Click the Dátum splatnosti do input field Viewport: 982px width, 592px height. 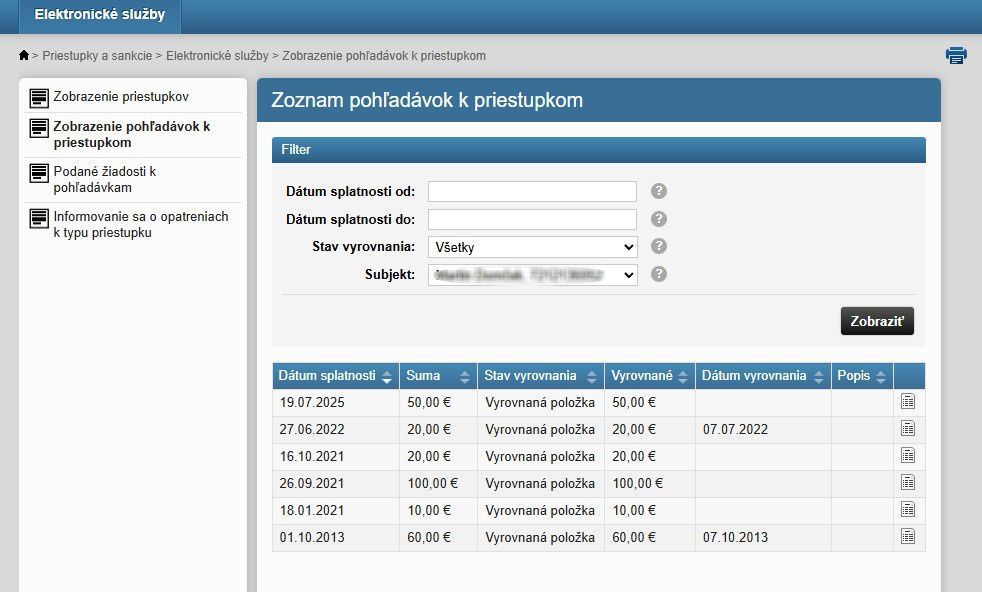click(532, 219)
